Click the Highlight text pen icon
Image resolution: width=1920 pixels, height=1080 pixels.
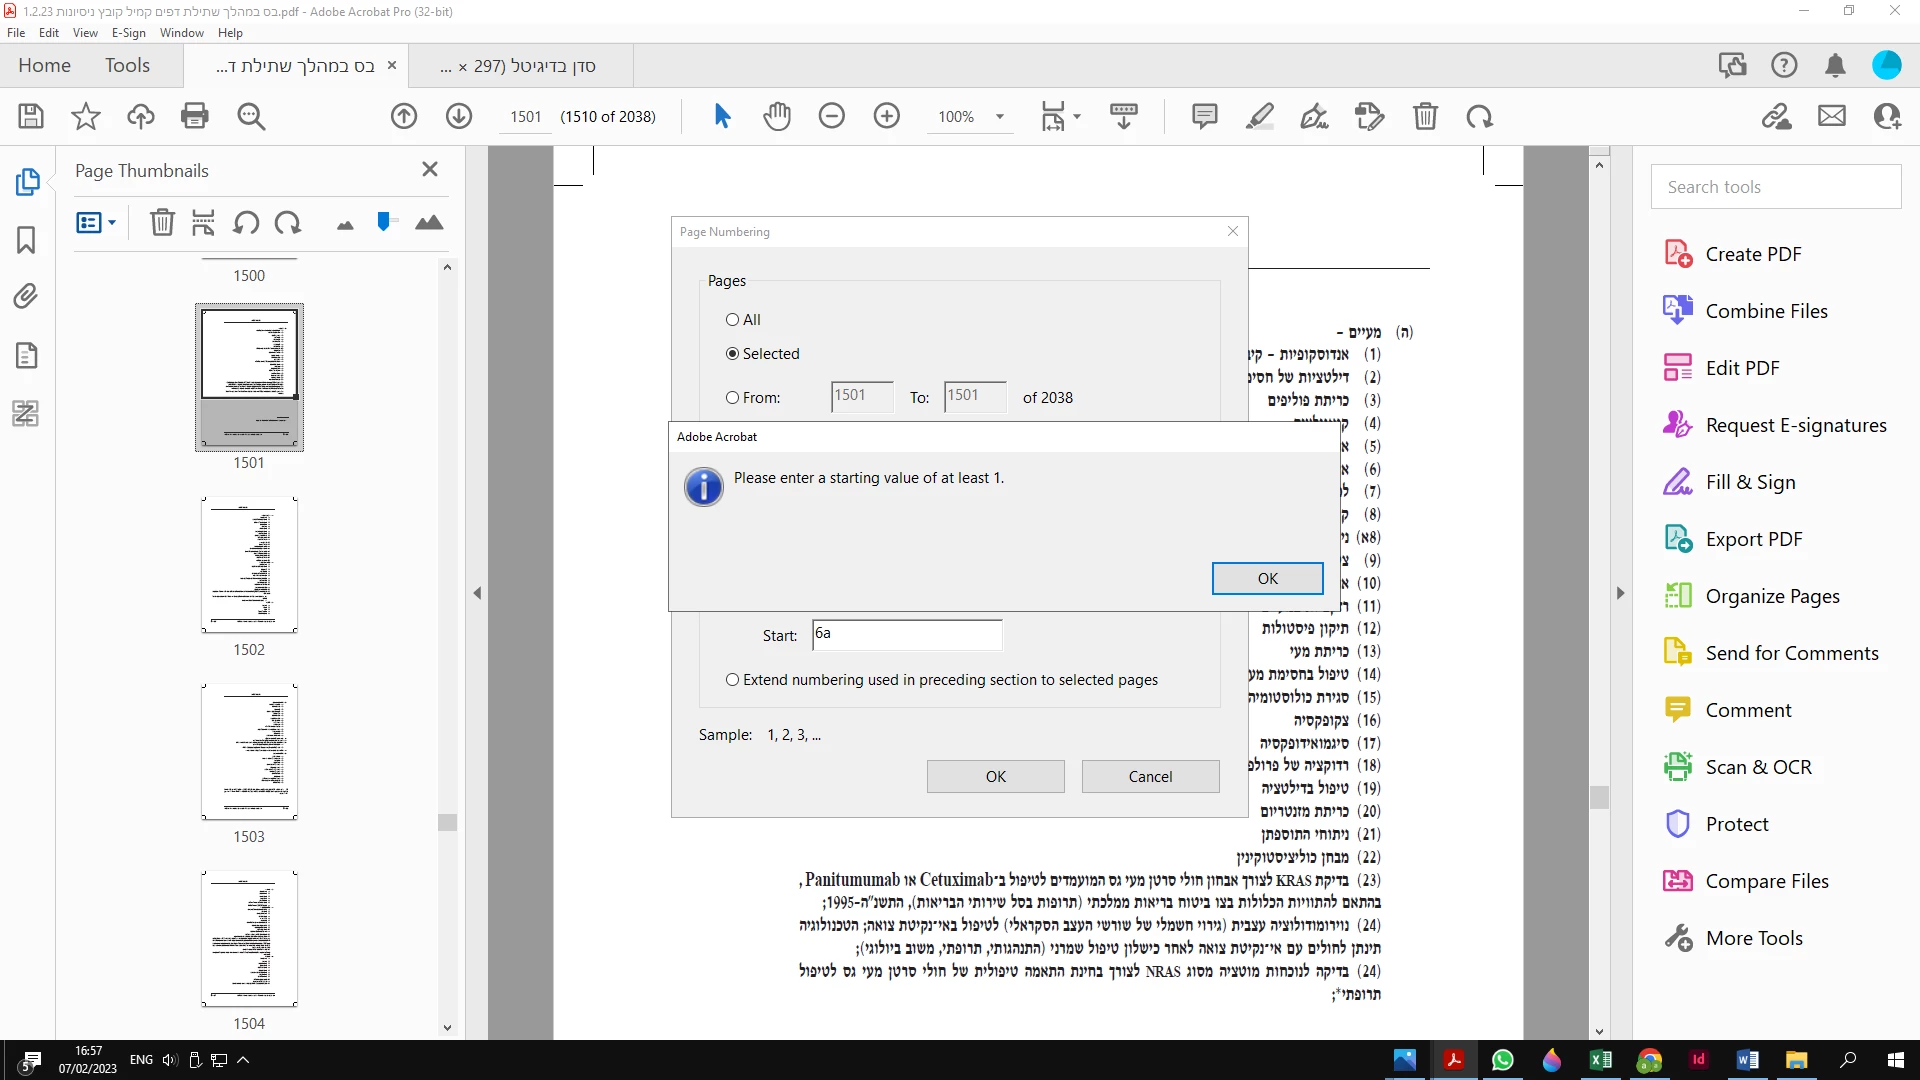(1260, 117)
